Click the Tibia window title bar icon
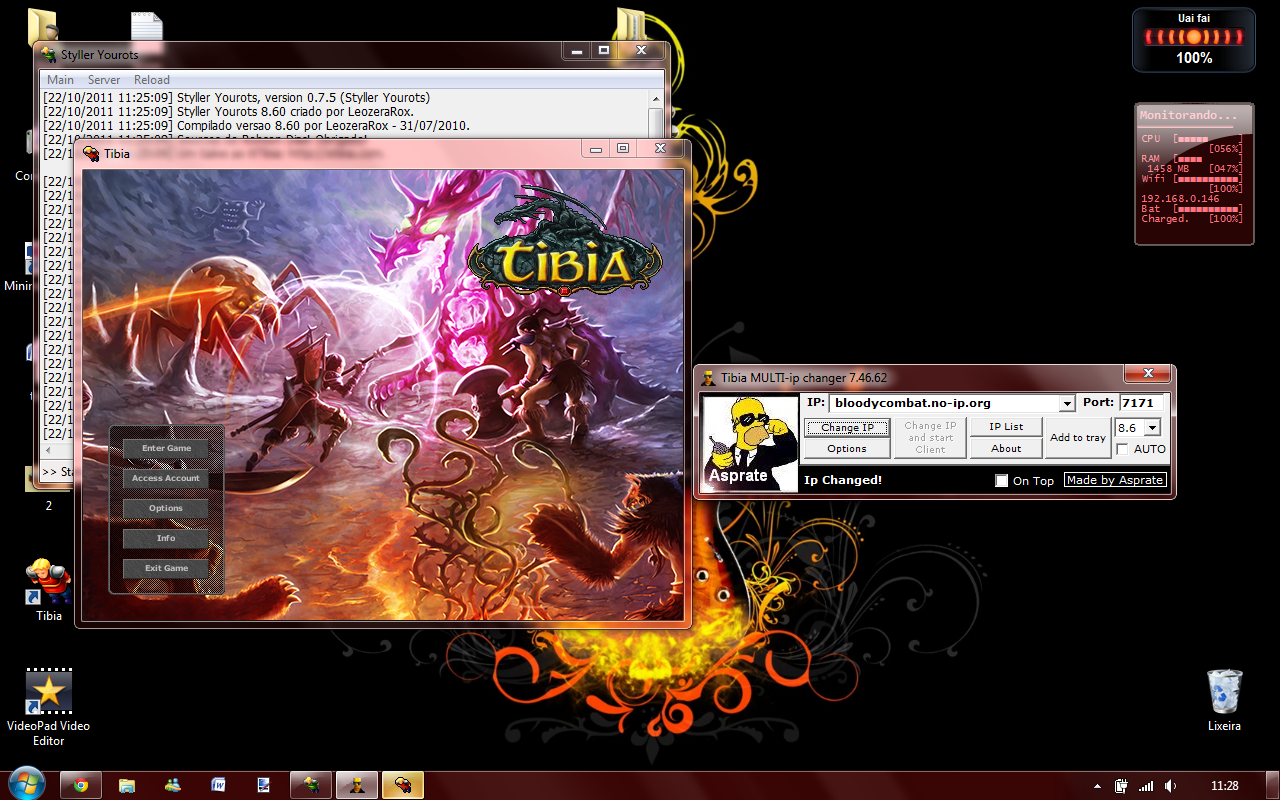1280x800 pixels. 91,154
